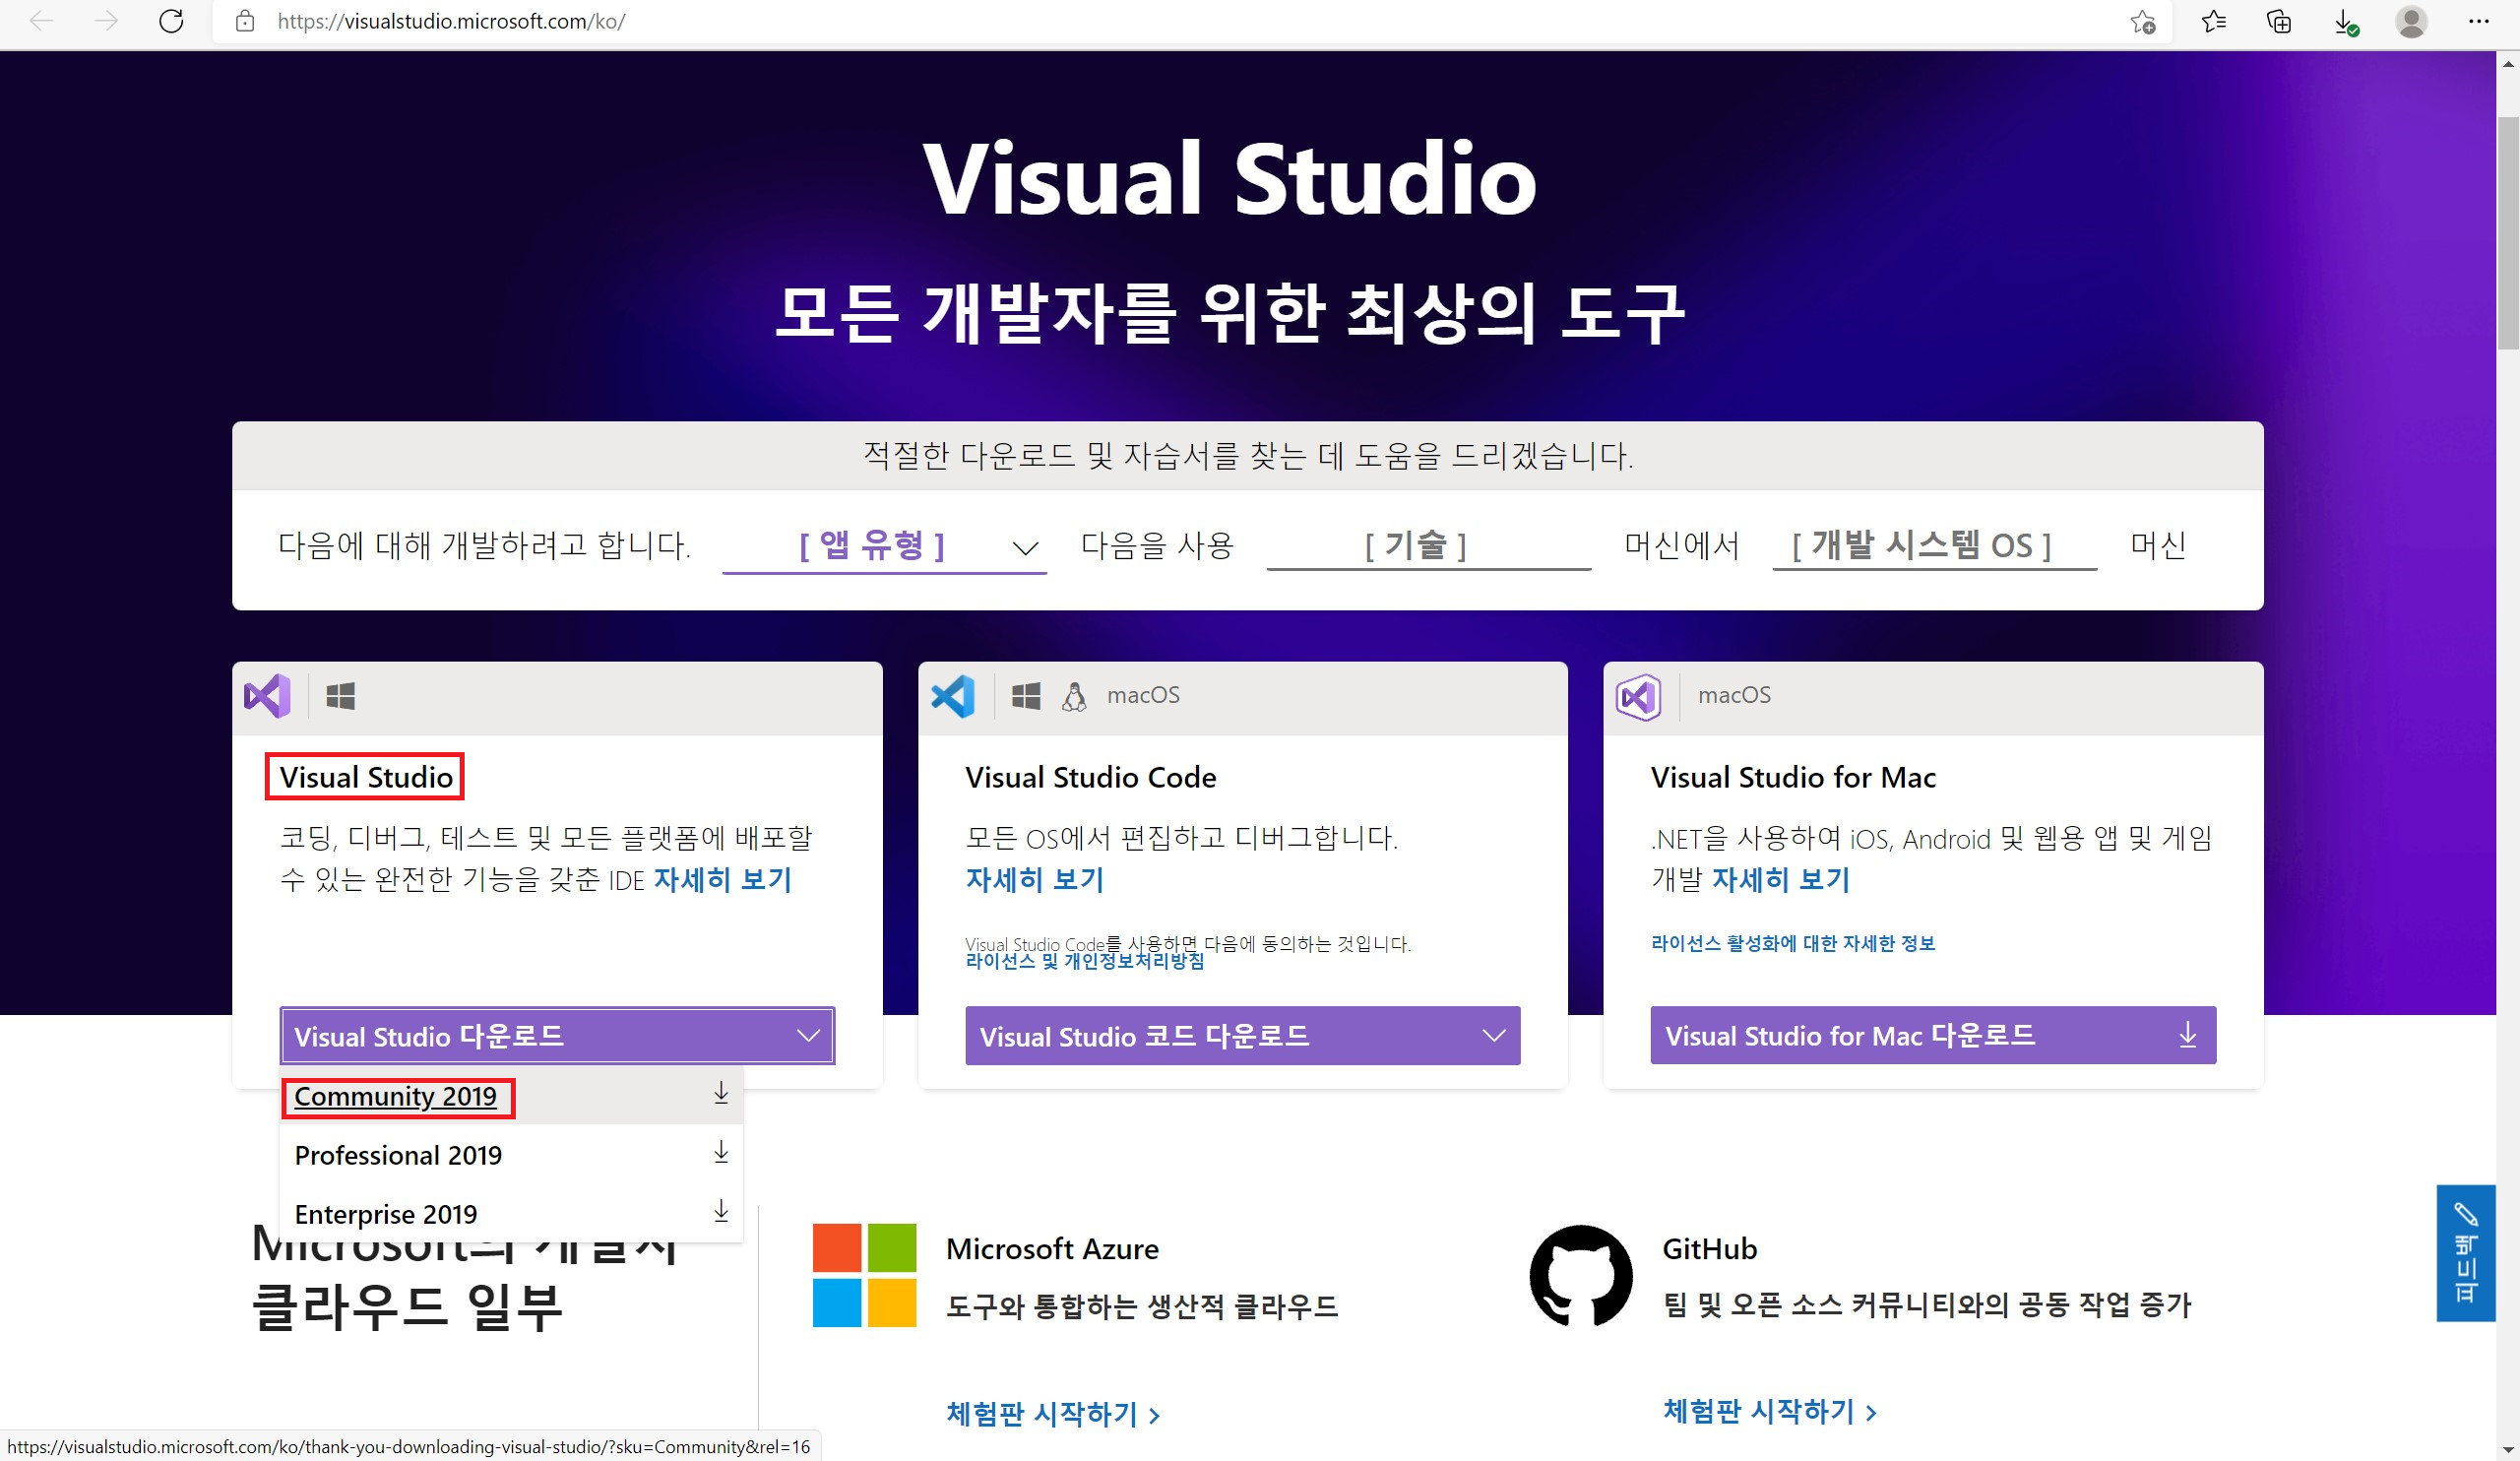The width and height of the screenshot is (2520, 1461).
Task: Click the blue 피드백 side tab
Action: coord(2465,1253)
